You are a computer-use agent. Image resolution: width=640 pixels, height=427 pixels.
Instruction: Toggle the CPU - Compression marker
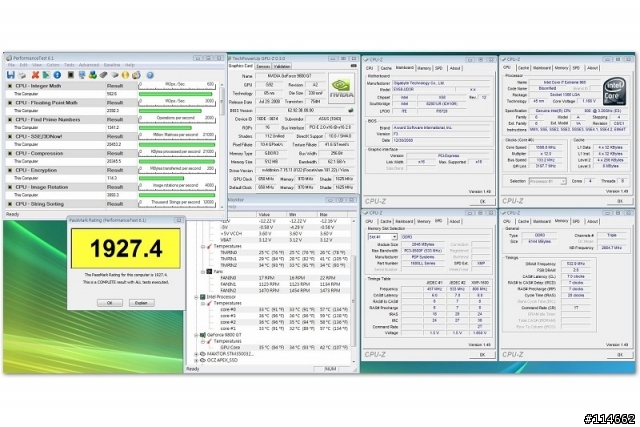[x=10, y=153]
